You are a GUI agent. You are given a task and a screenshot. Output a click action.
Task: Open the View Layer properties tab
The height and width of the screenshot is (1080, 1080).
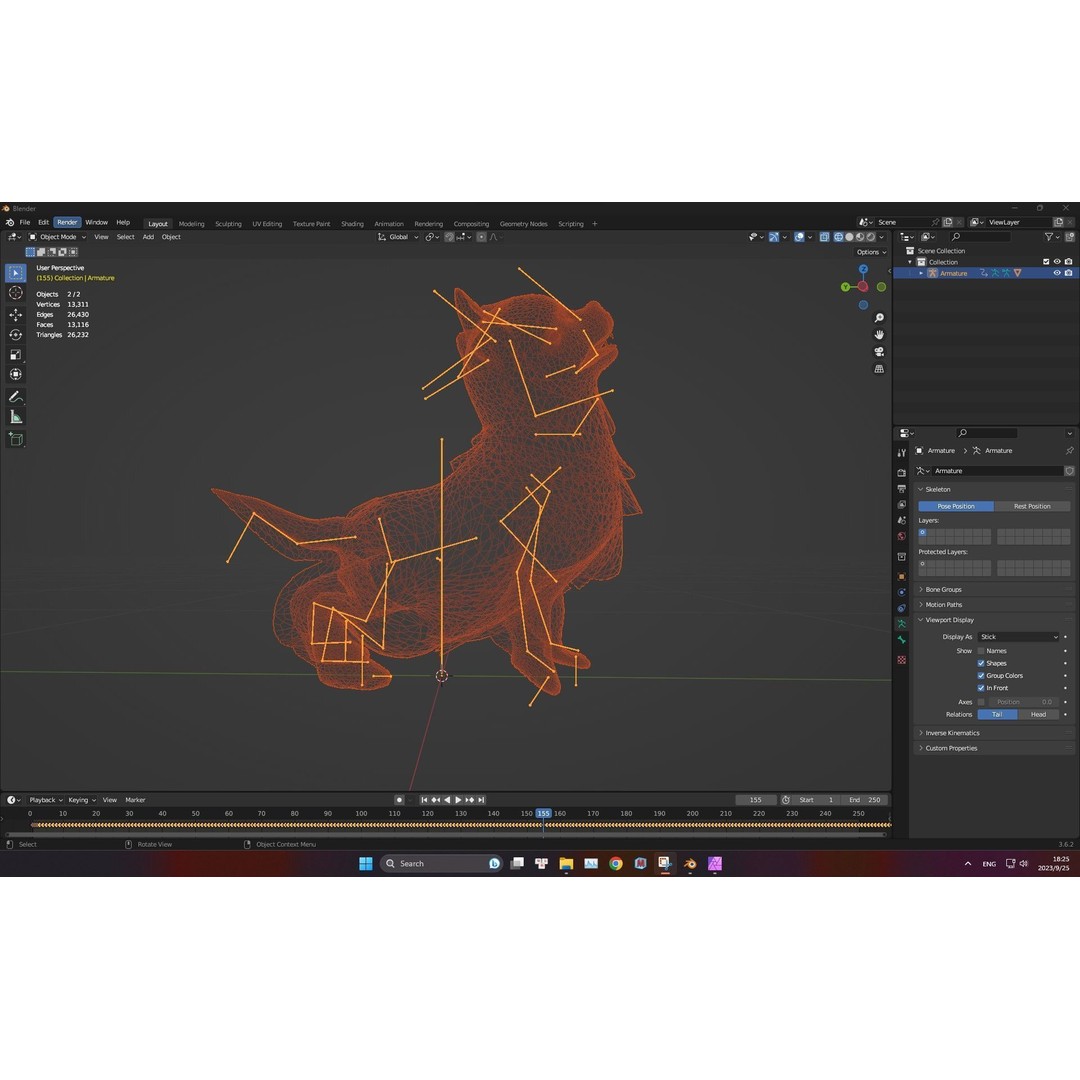point(902,504)
